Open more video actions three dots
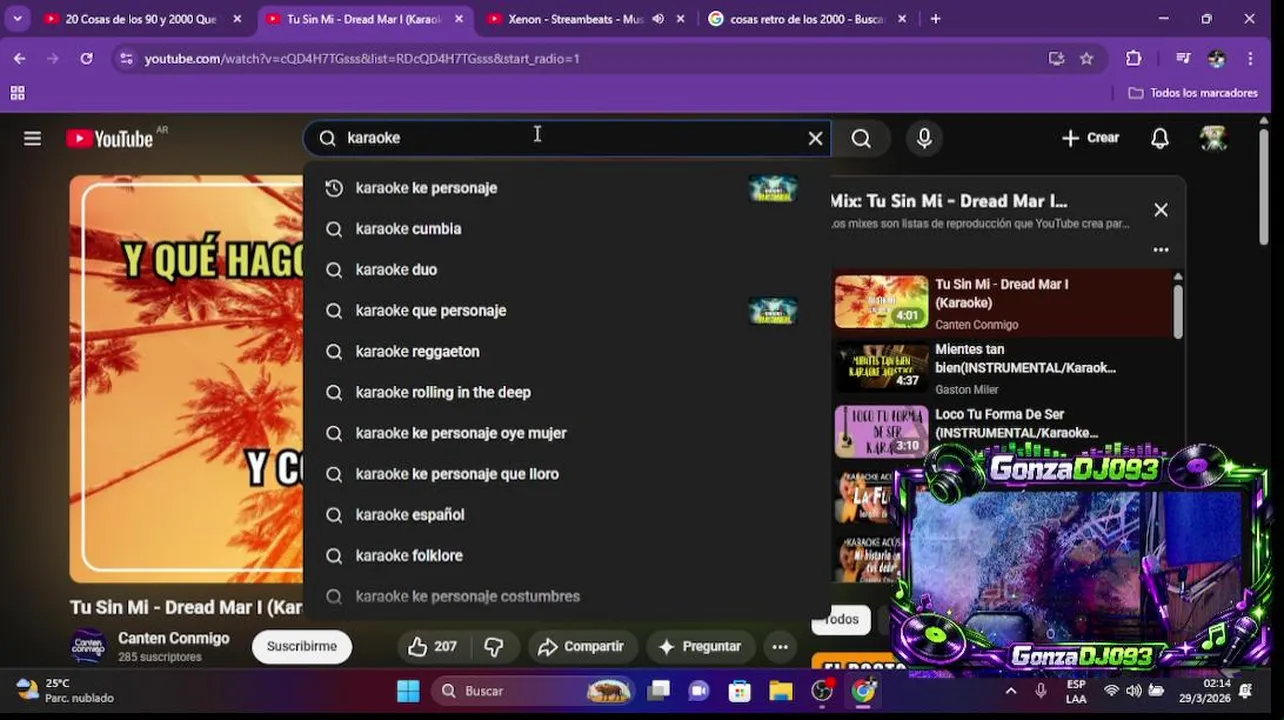1284x720 pixels. click(780, 647)
